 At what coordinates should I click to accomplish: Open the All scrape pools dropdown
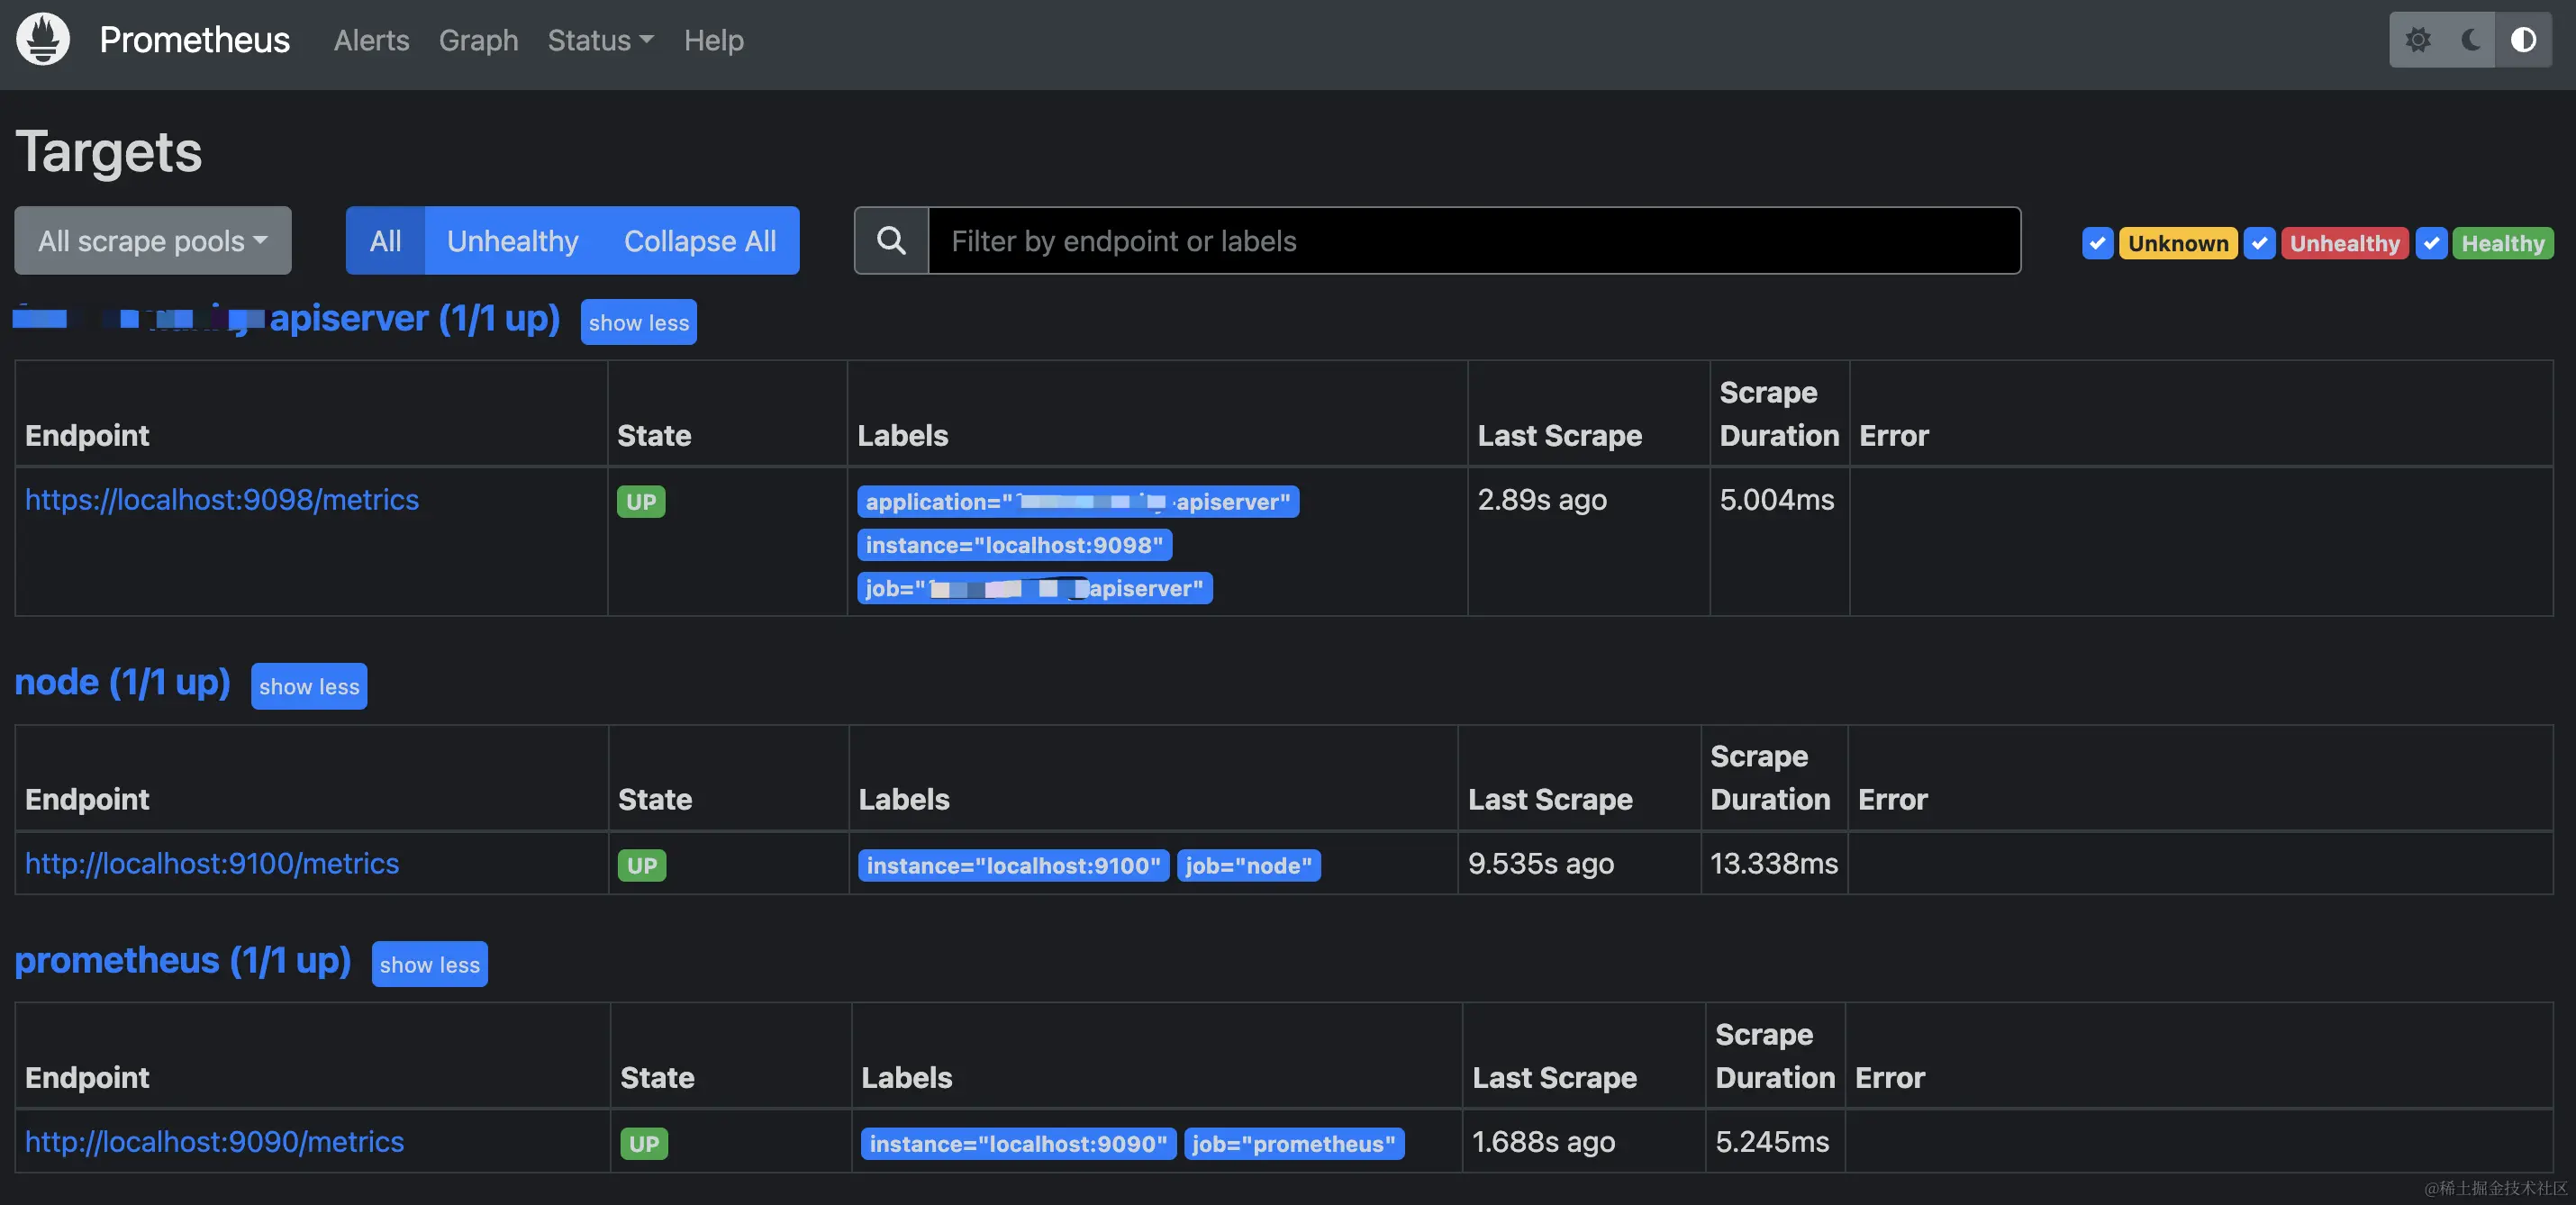153,241
